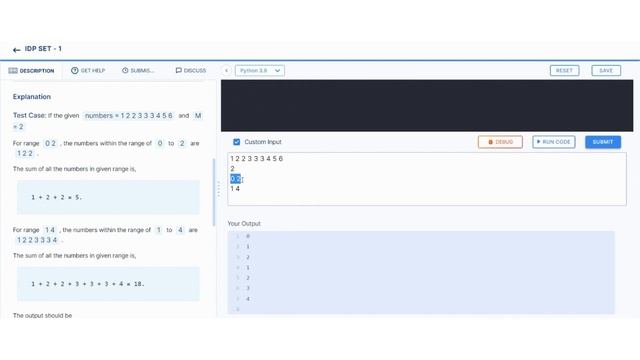
Task: Click the 'numbers = 1 2 2 3 3 3 4 5 6' snippet
Action: pyautogui.click(x=129, y=116)
